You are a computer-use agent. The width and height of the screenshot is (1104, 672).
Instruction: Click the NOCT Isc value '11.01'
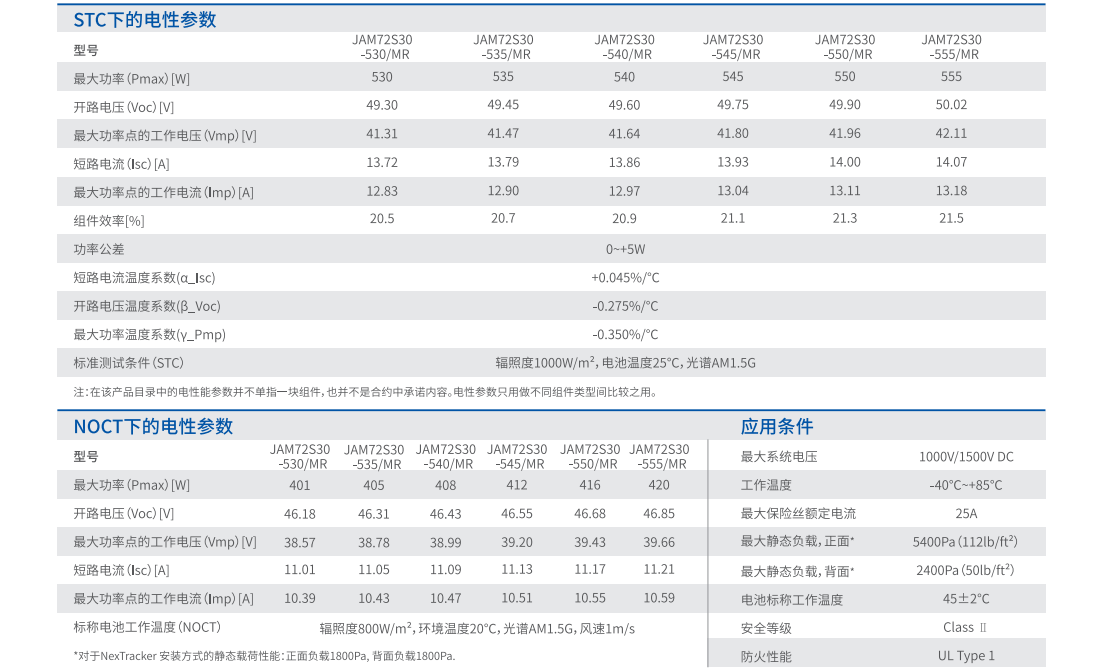[x=300, y=570]
